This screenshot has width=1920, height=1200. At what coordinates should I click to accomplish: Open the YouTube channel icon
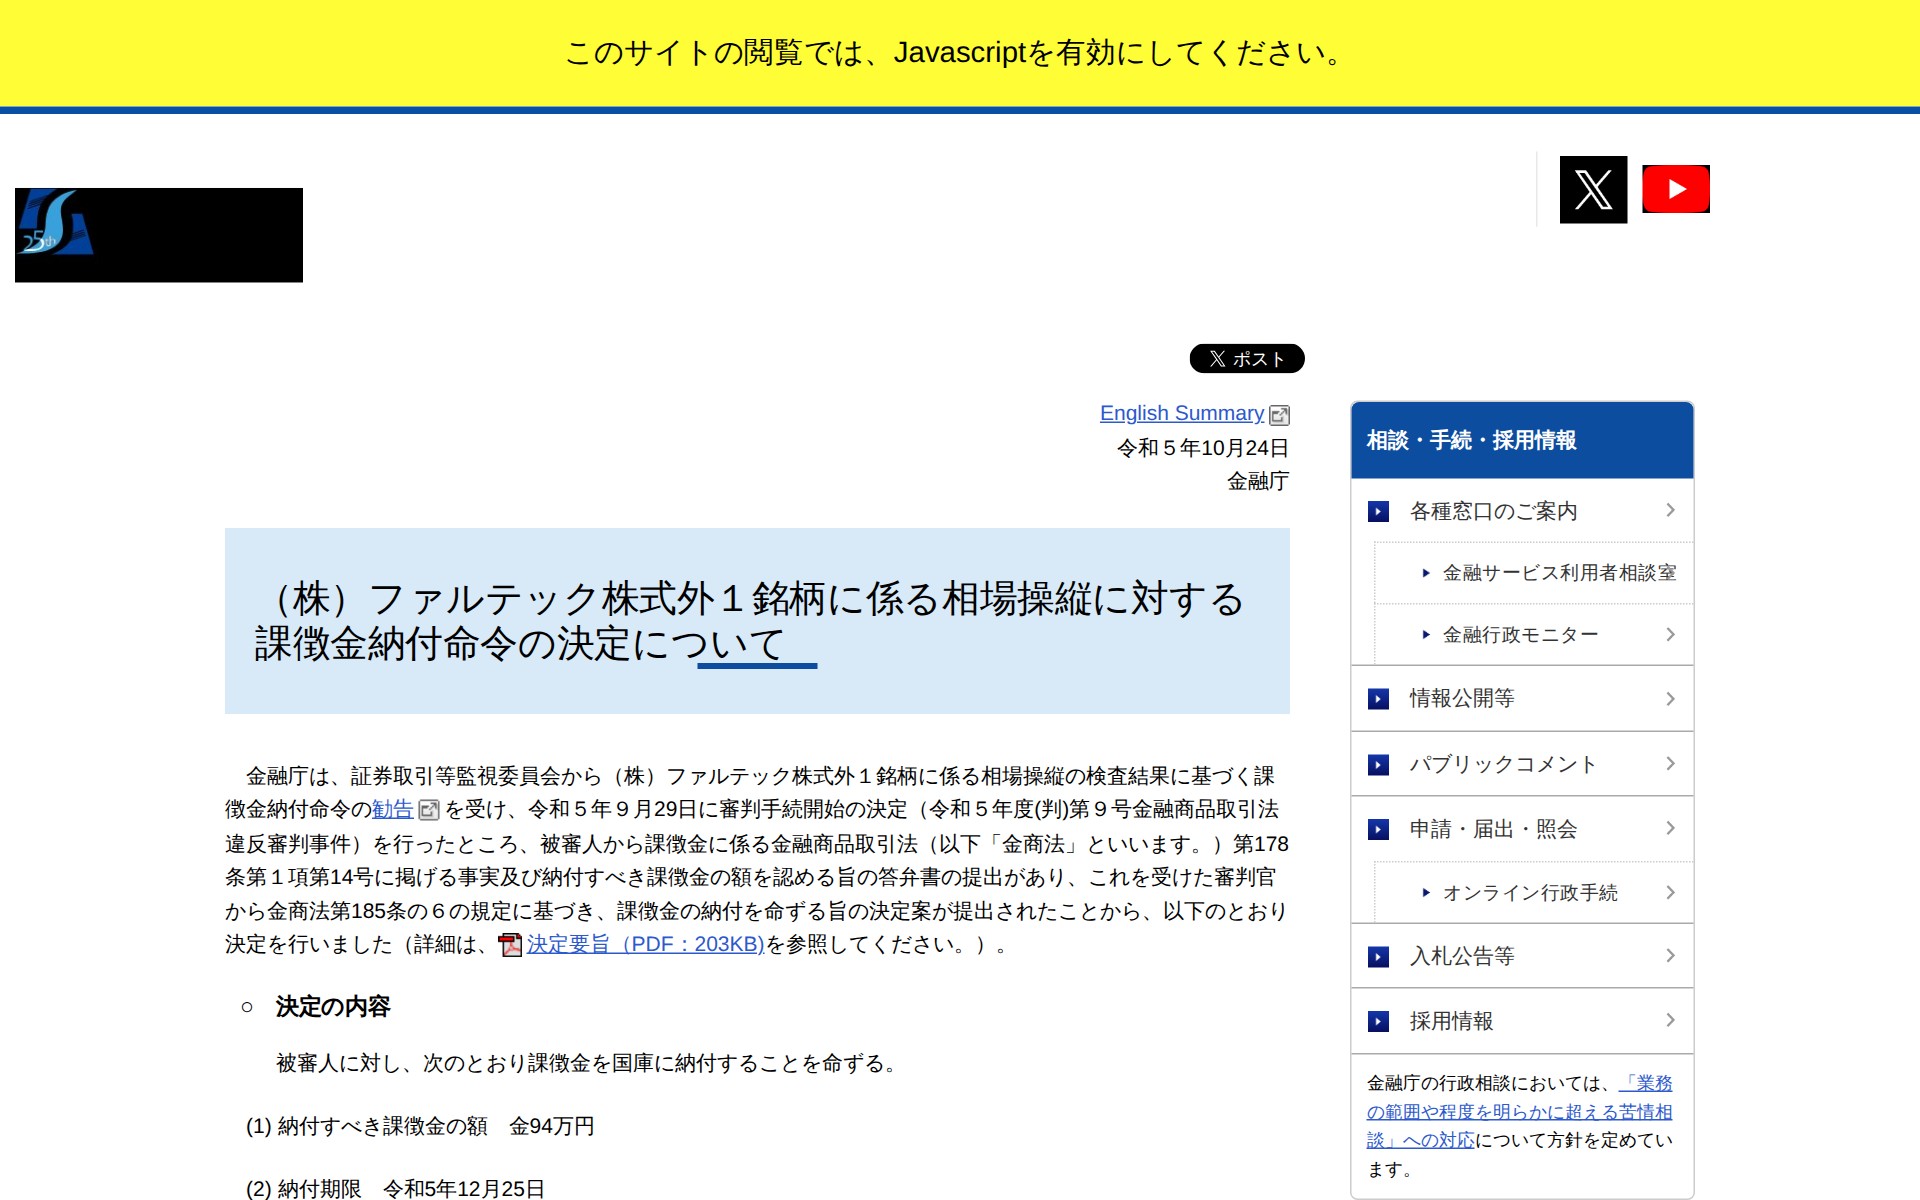coord(1676,189)
